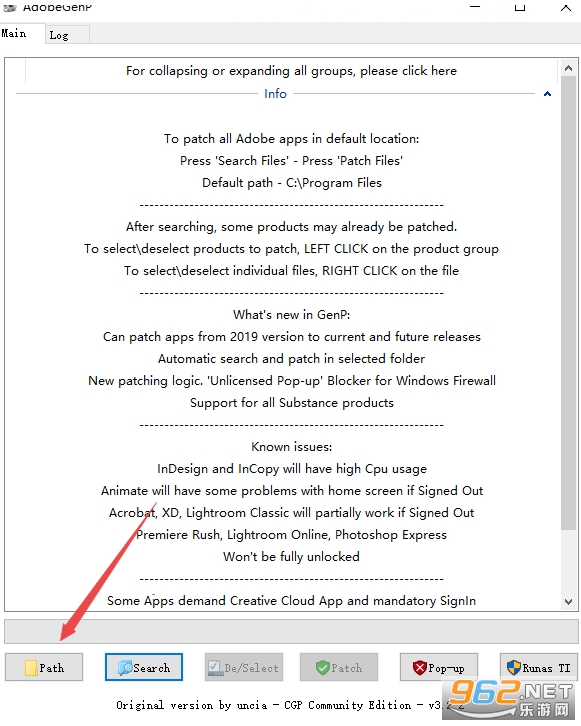
Task: Click "Won't be fully unlocked" line
Action: tap(291, 557)
